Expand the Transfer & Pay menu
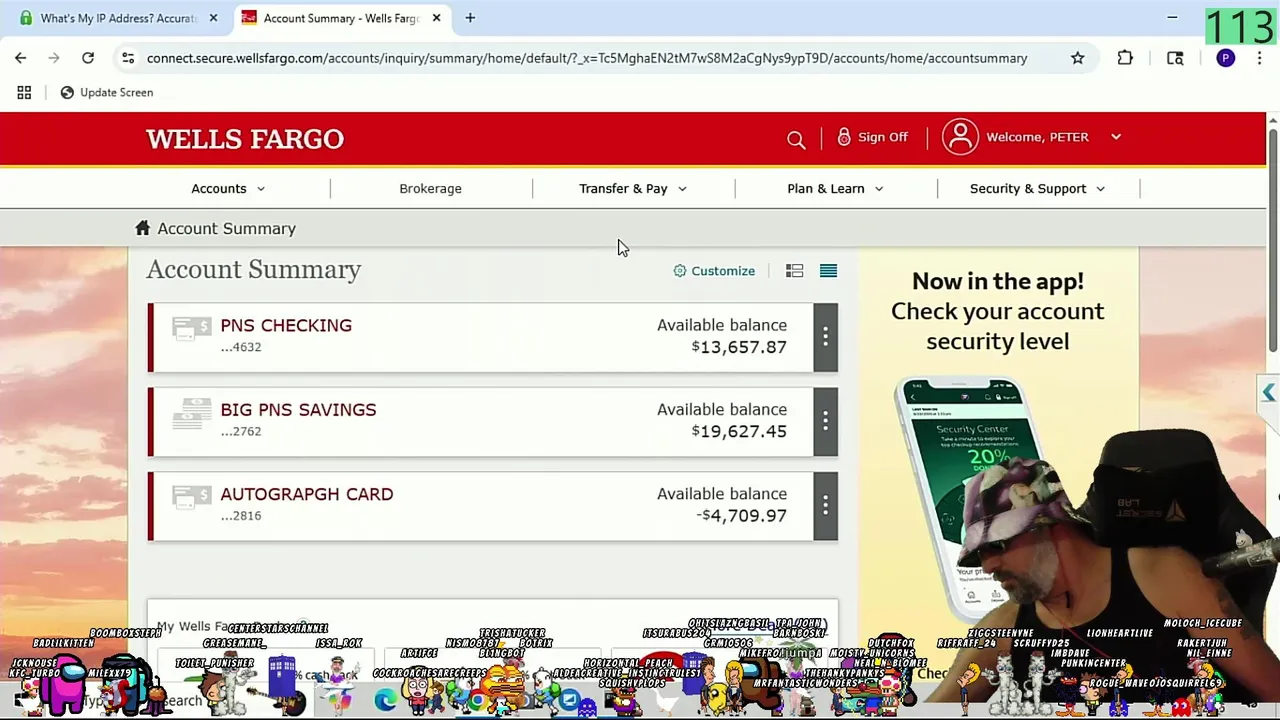The image size is (1280, 720). click(633, 188)
